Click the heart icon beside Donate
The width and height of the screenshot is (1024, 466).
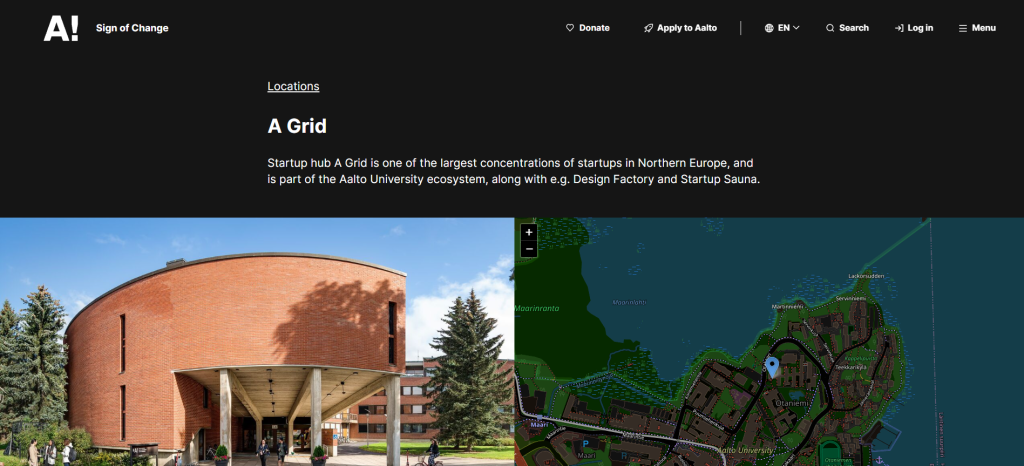coord(570,28)
